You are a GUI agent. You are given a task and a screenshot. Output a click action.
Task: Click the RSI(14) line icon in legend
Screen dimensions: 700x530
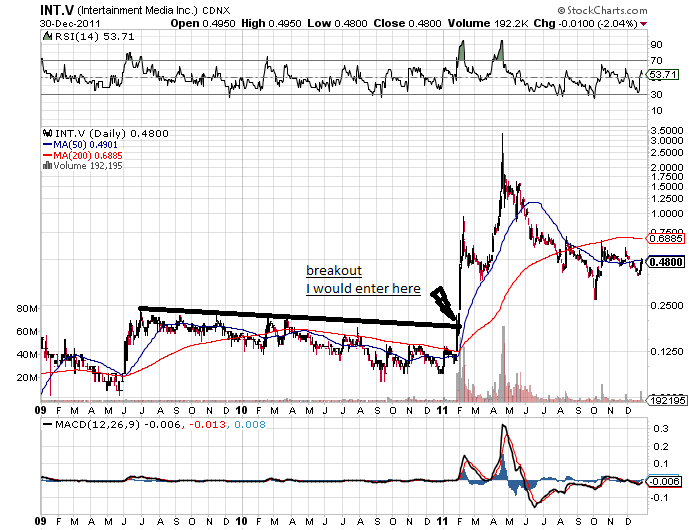click(x=46, y=36)
